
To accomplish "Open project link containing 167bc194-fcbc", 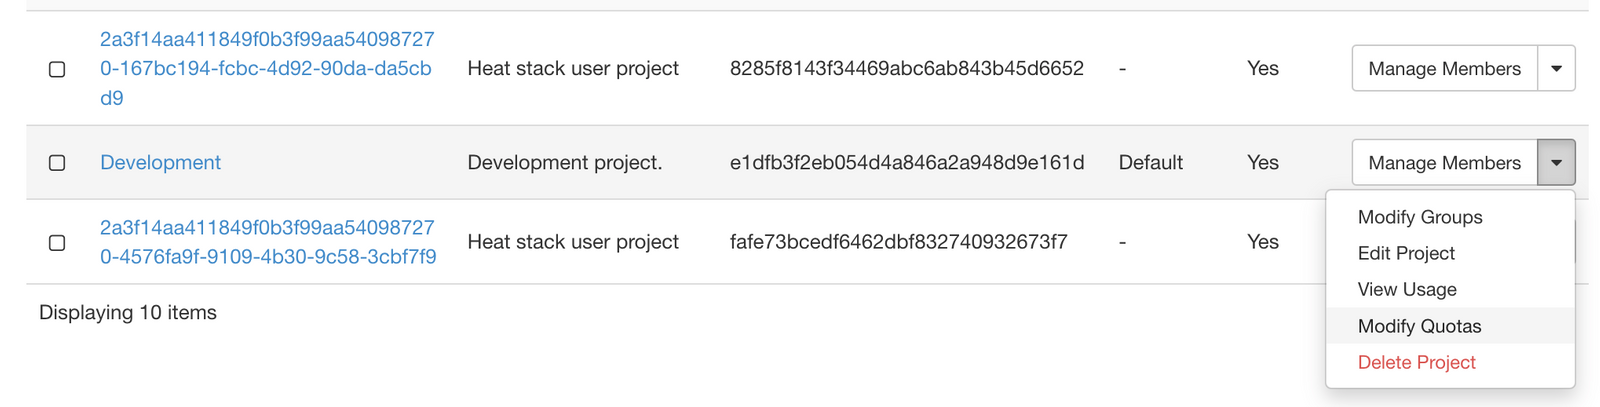I will point(266,68).
